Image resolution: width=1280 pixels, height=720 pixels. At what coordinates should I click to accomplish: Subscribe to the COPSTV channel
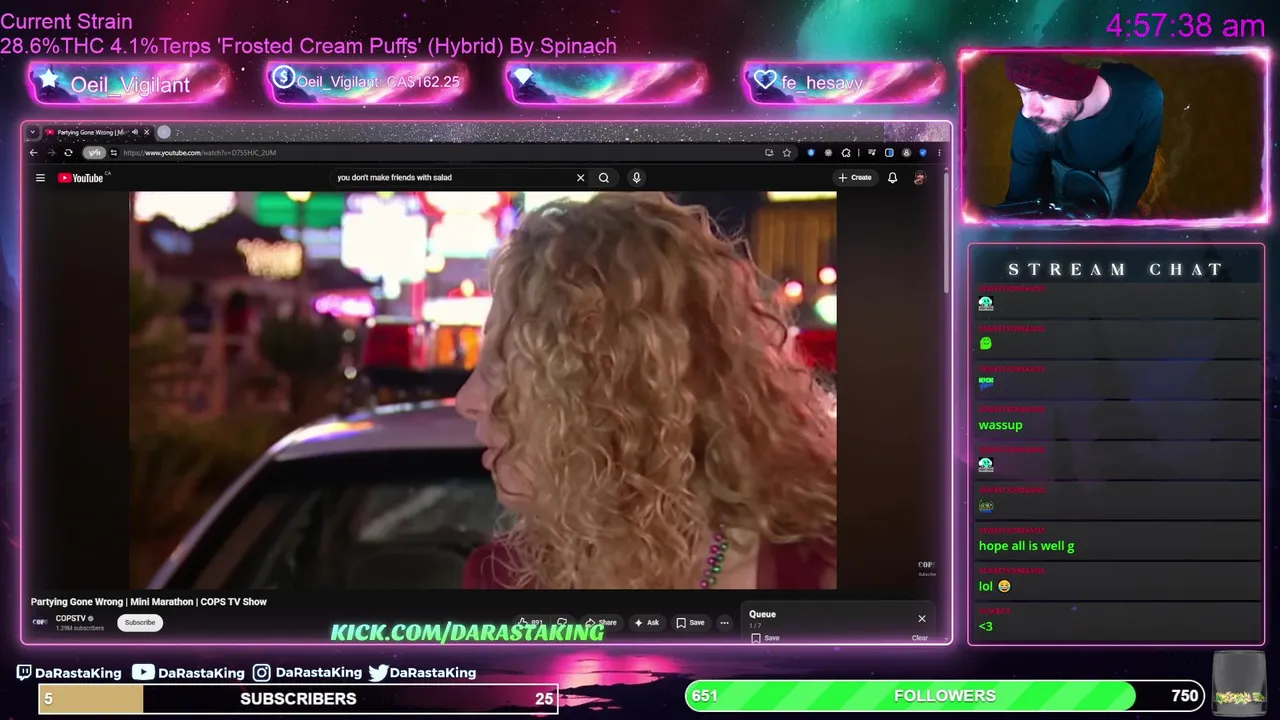coord(140,622)
